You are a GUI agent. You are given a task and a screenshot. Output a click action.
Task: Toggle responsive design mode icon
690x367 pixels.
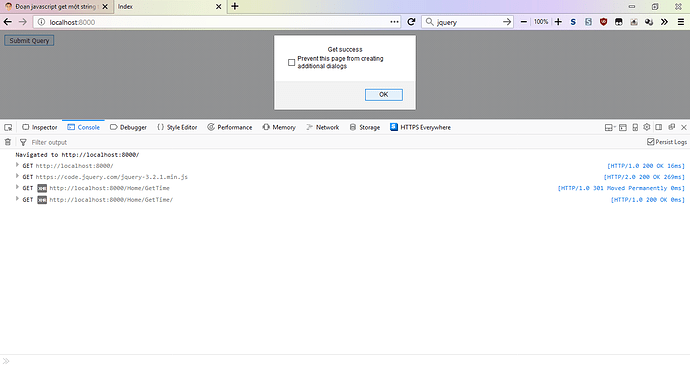coord(635,127)
